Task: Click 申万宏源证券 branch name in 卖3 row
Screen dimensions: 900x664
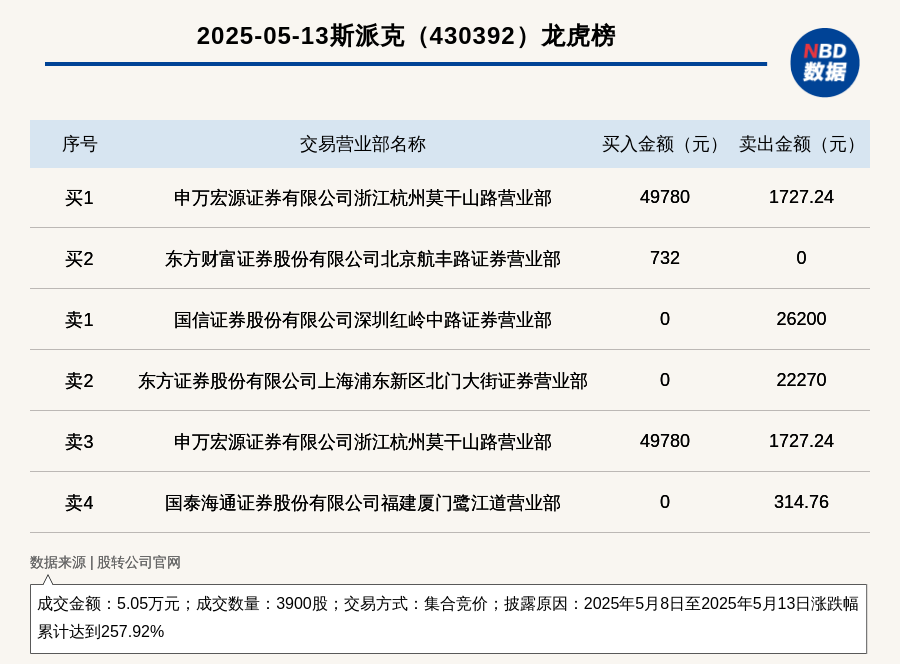Action: click(x=362, y=442)
